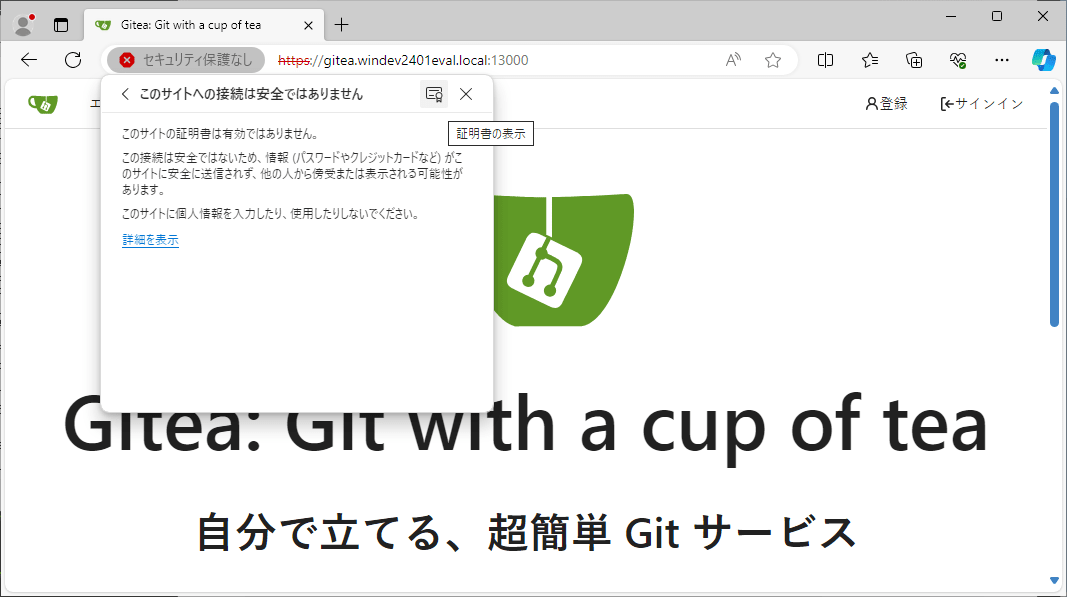Toggle the Favorites panel open
The image size is (1067, 597).
[x=869, y=60]
